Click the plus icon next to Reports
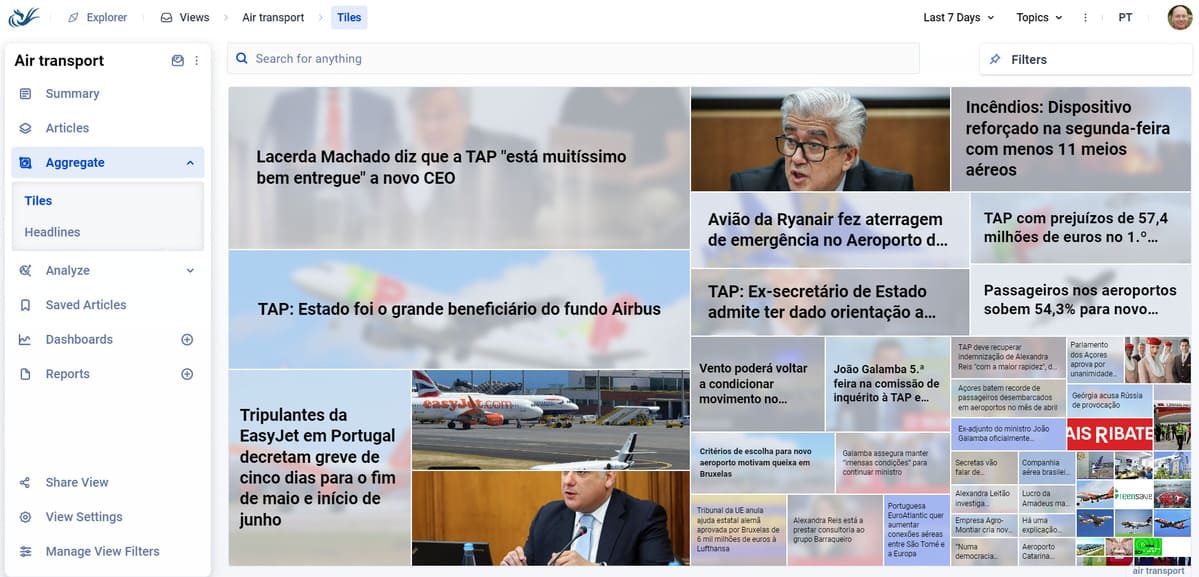1199x577 pixels. point(186,374)
